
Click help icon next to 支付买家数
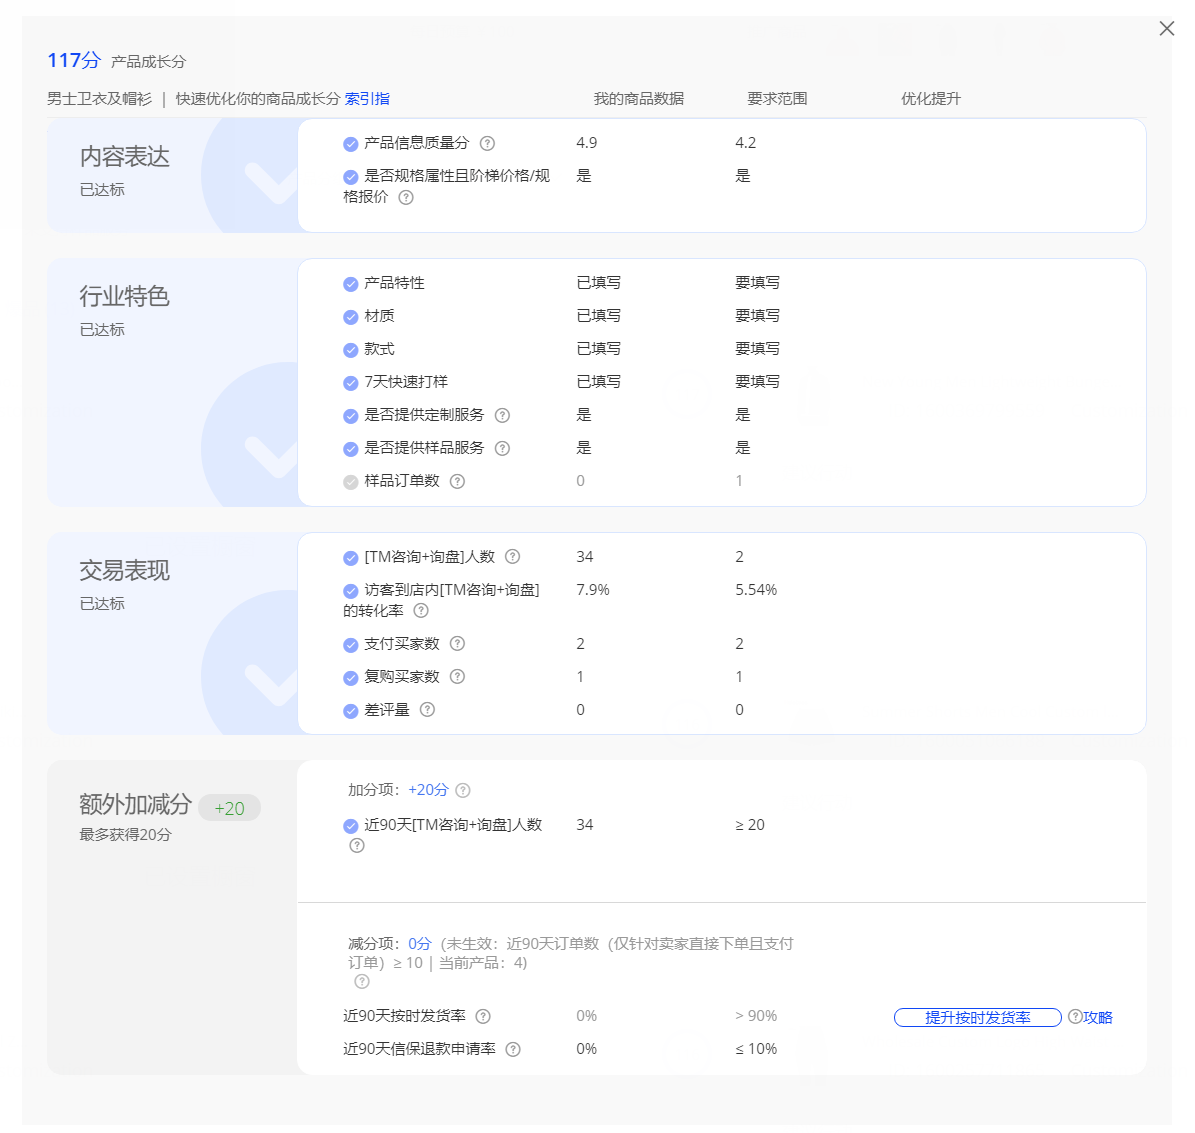click(457, 644)
